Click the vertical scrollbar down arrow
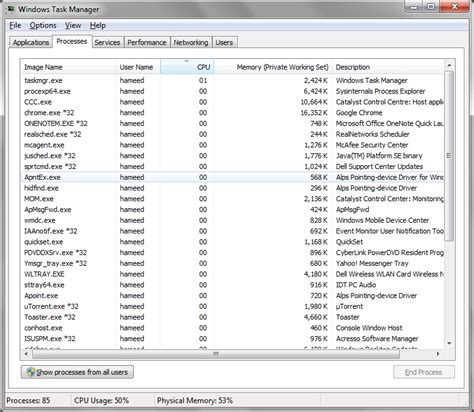Viewport: 474px width, 412px height. tap(449, 343)
